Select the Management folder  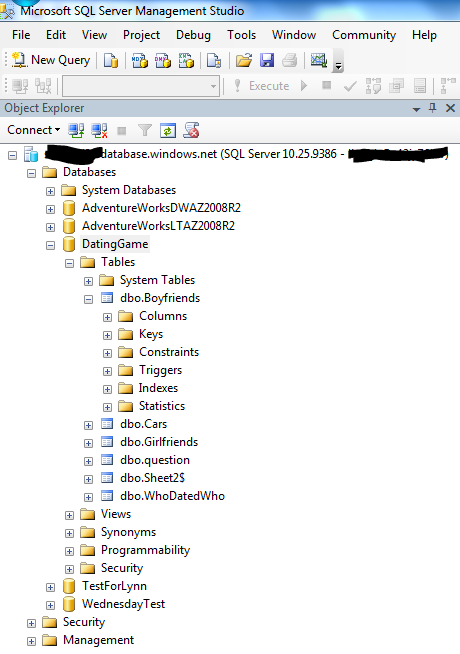pyautogui.click(x=98, y=640)
